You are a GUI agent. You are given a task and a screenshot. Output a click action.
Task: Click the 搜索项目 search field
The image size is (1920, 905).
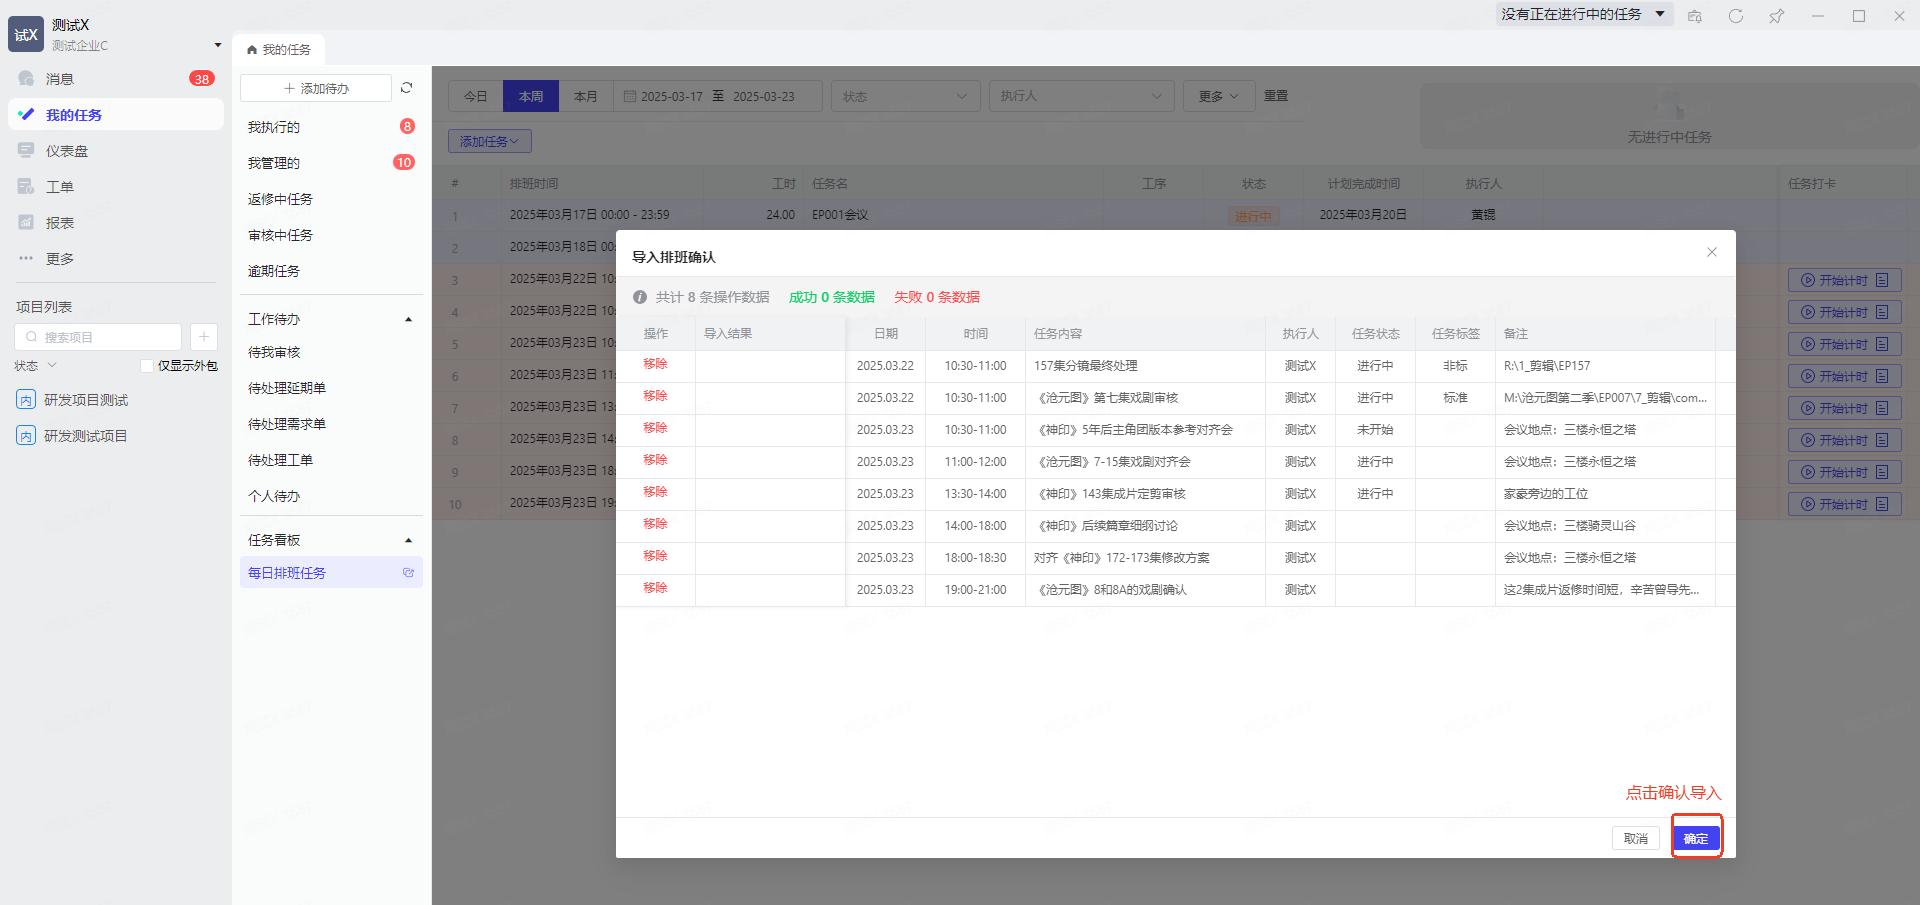pos(98,337)
